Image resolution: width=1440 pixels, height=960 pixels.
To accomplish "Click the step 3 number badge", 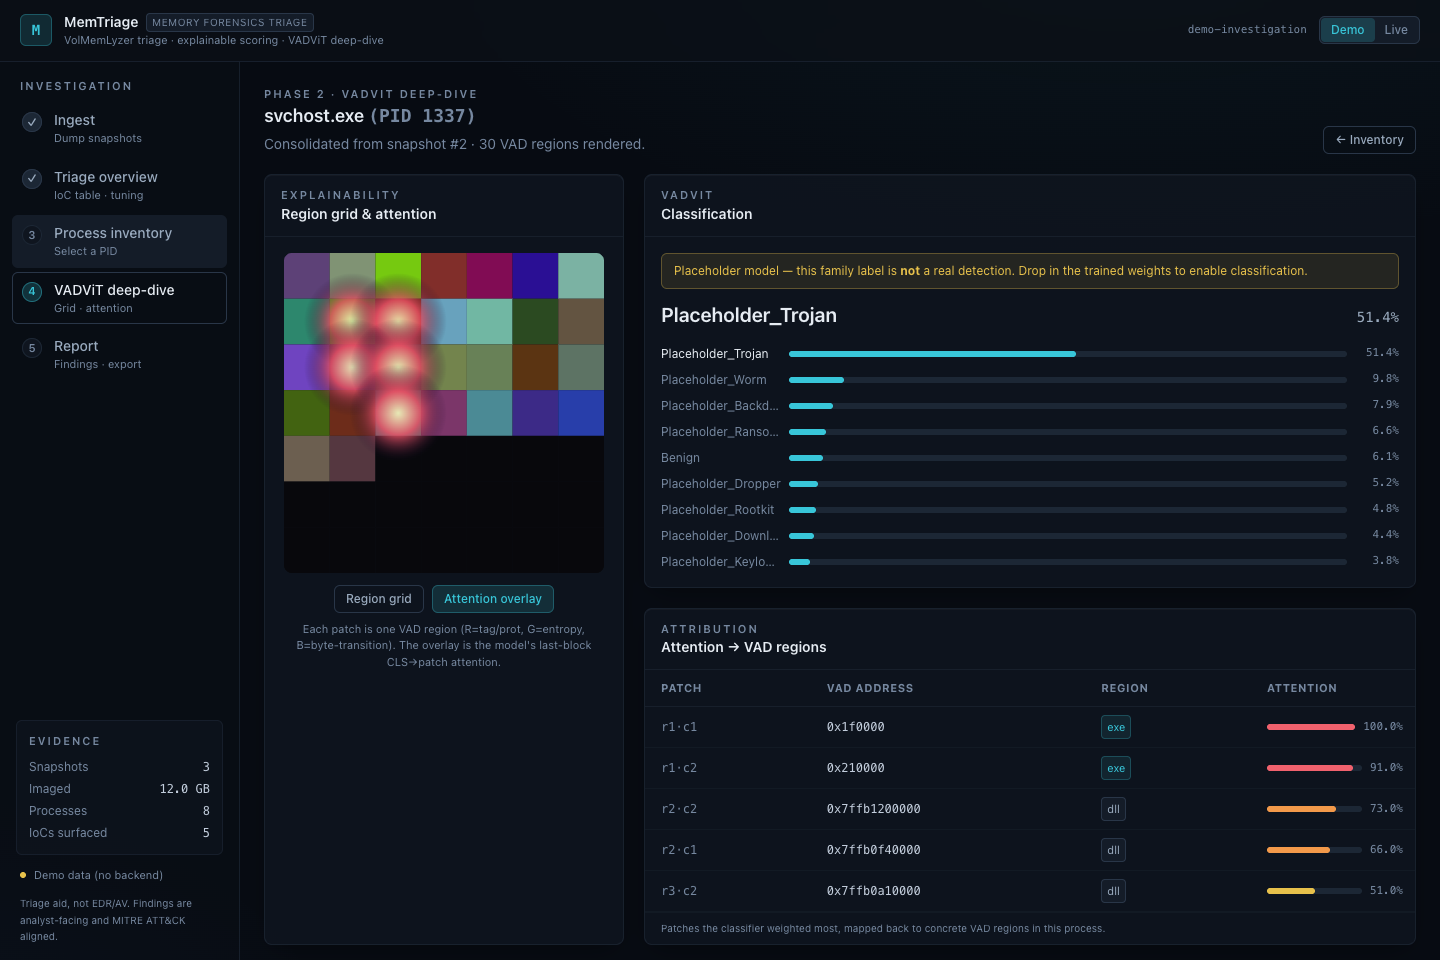I will click(32, 235).
